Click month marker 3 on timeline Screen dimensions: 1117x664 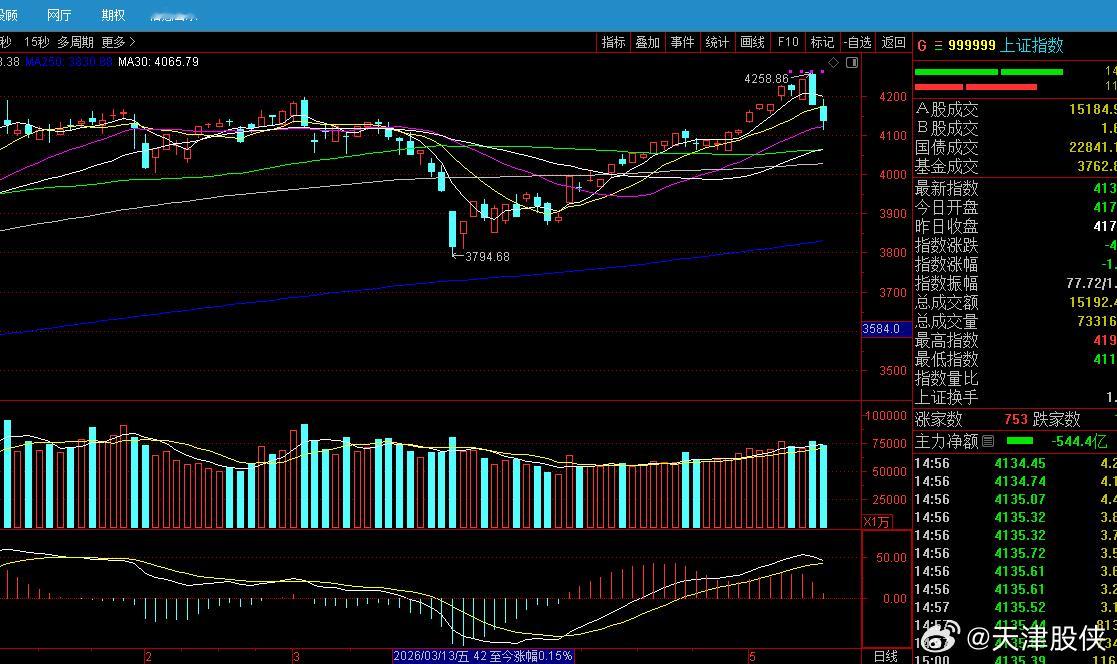pyautogui.click(x=296, y=656)
